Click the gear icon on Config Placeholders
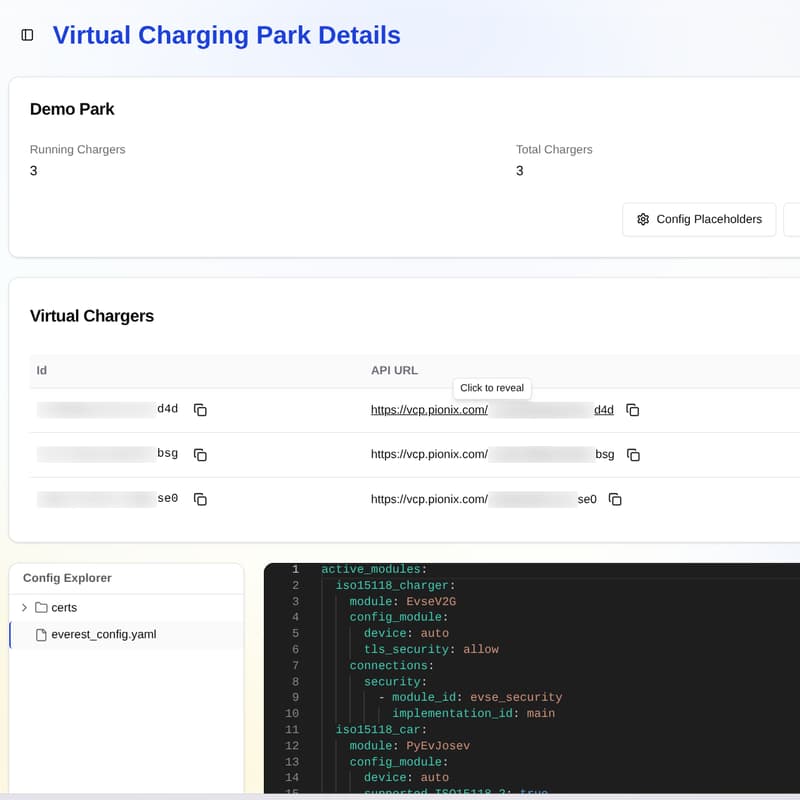Viewport: 800px width, 800px height. [643, 219]
